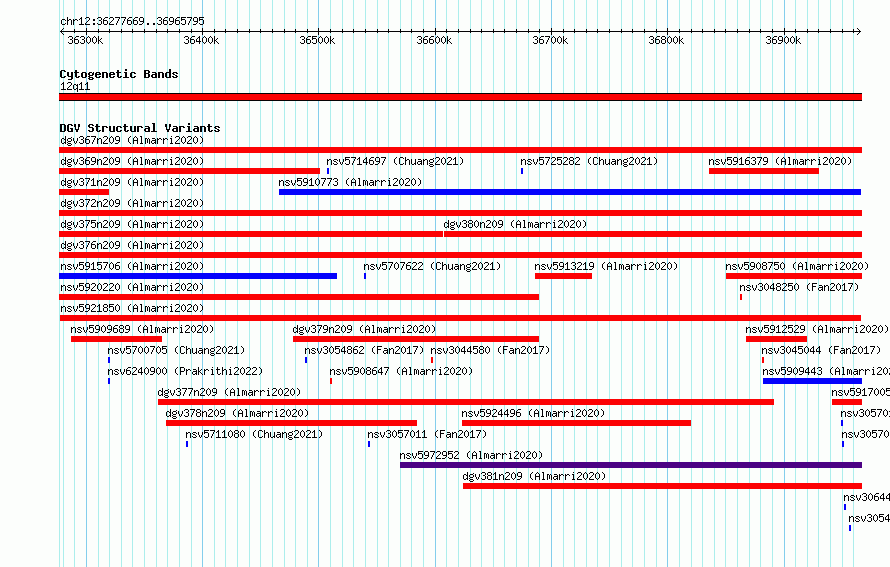Open the dgv377n209 (Almarri2020) label
Viewport: 890px width, 567px height.
tap(229, 392)
